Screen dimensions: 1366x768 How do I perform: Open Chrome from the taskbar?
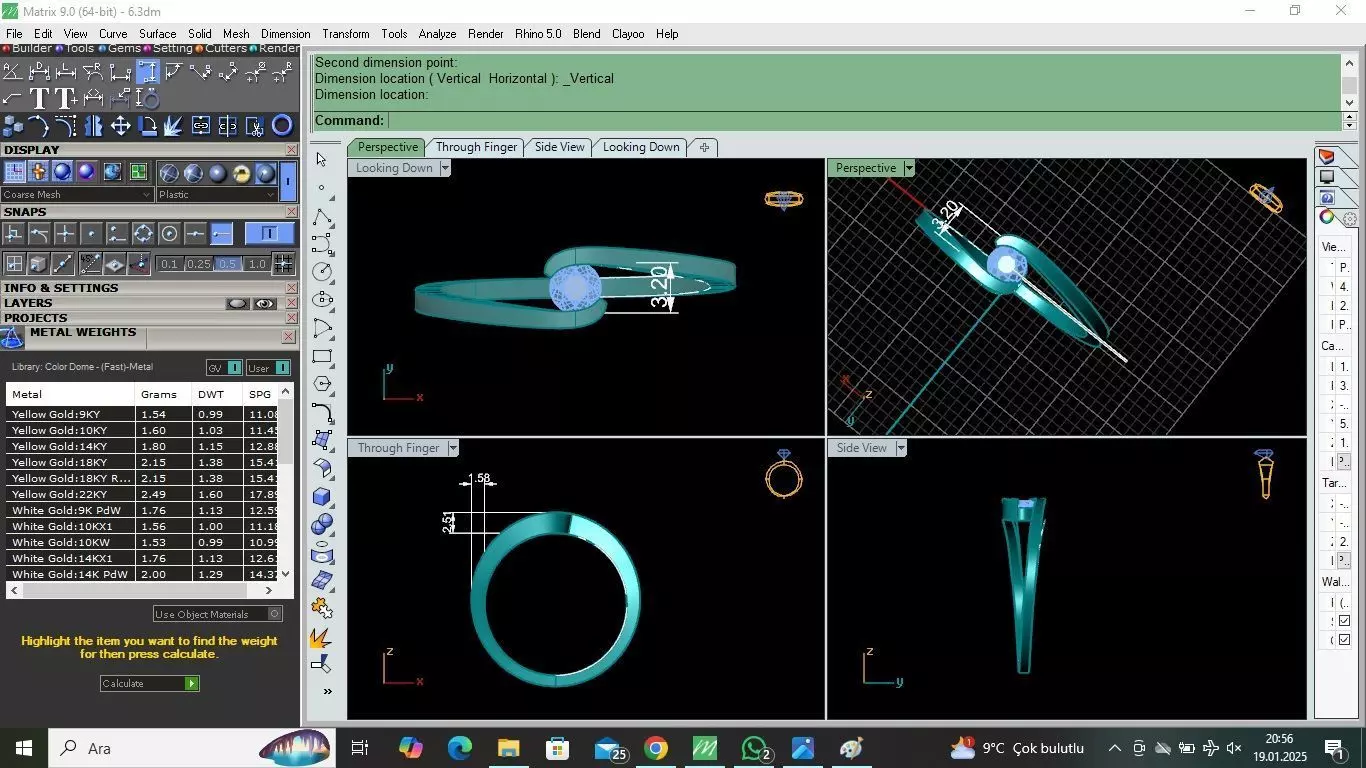(x=656, y=748)
